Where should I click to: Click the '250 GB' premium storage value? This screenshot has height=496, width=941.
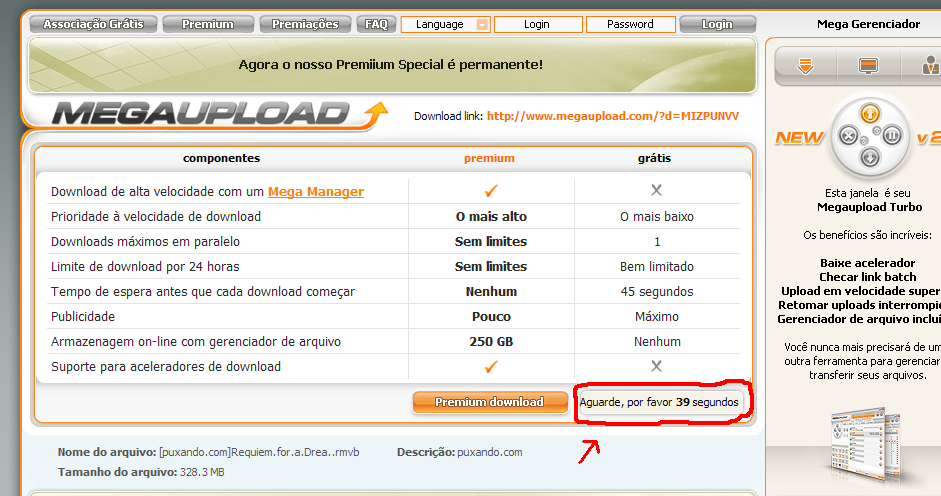coord(491,342)
